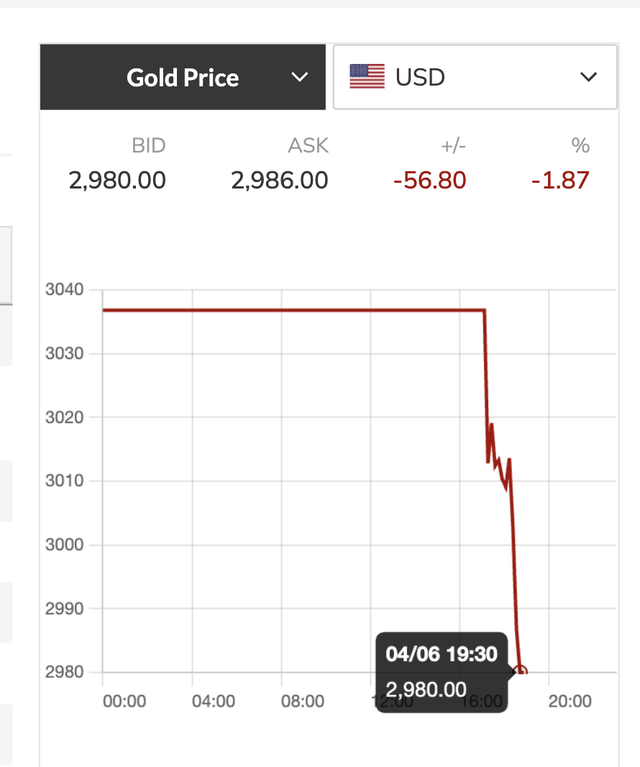Click the 3040 y-axis label
This screenshot has height=767, width=640.
(x=65, y=290)
